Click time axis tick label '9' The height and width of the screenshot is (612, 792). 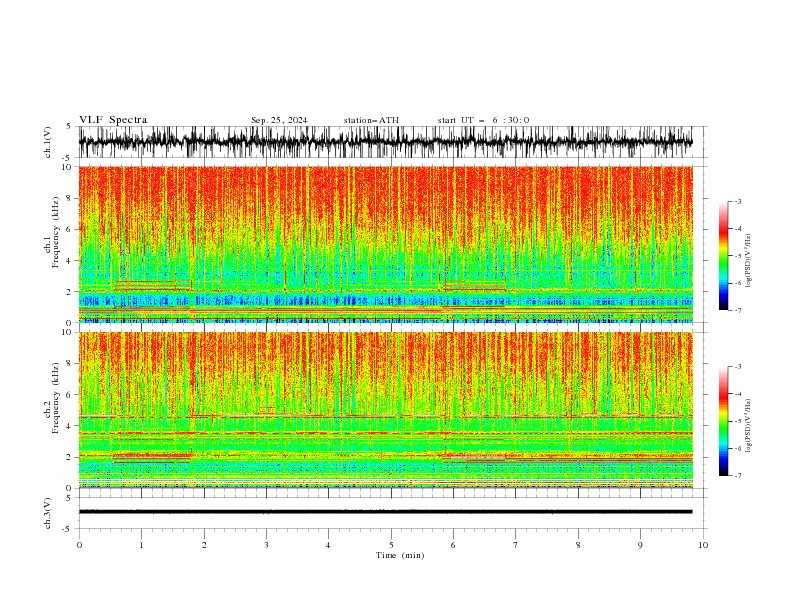[x=640, y=545]
